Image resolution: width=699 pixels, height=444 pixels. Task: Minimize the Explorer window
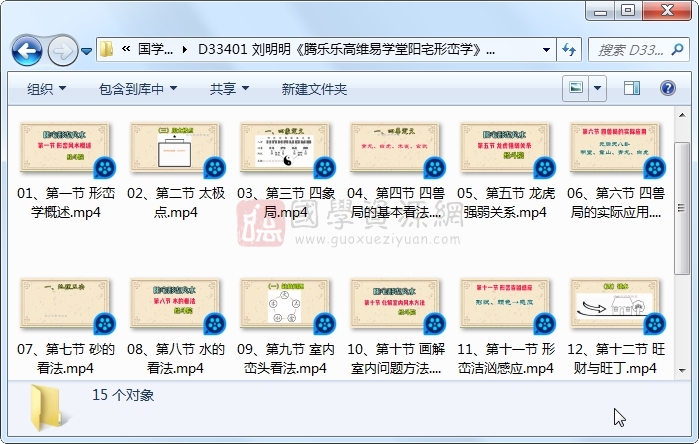pos(600,11)
